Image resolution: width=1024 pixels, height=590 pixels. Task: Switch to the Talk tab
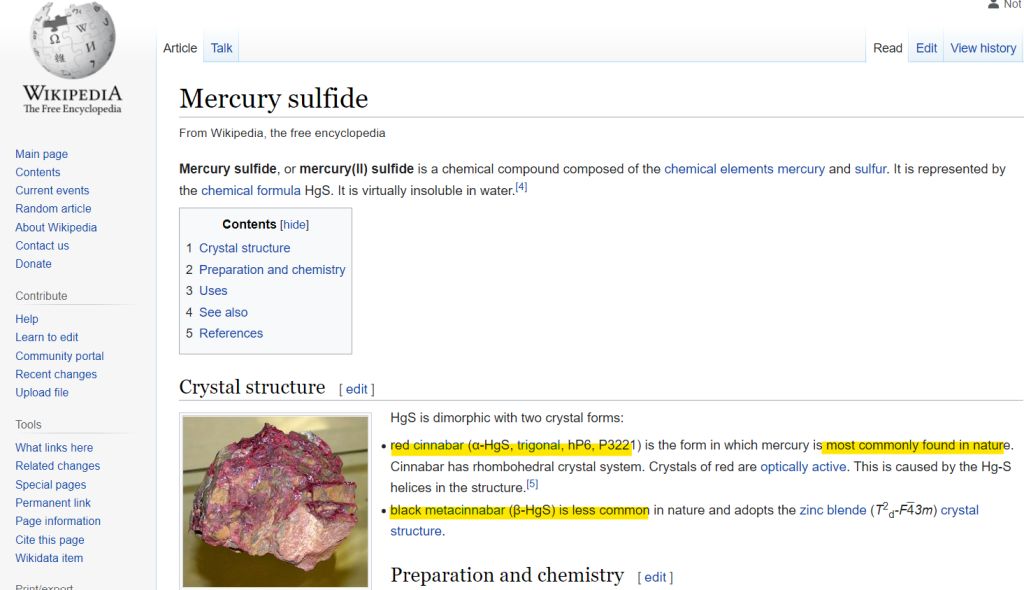[222, 48]
